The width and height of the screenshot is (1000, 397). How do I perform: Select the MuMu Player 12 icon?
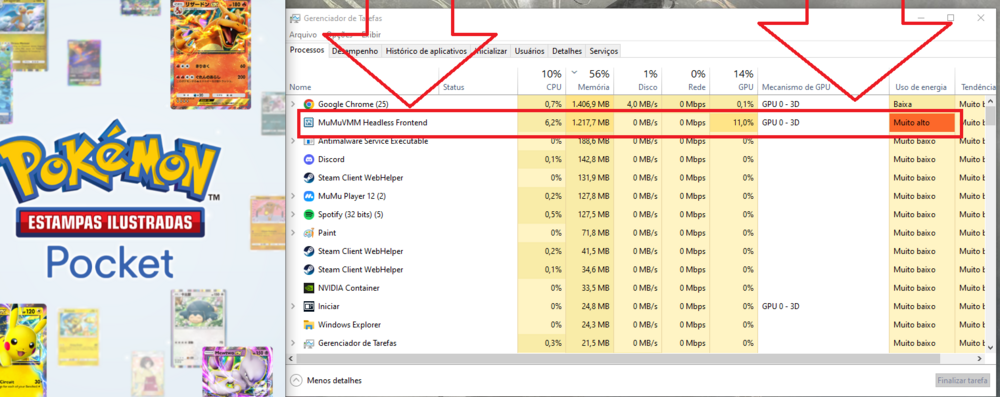(x=309, y=196)
